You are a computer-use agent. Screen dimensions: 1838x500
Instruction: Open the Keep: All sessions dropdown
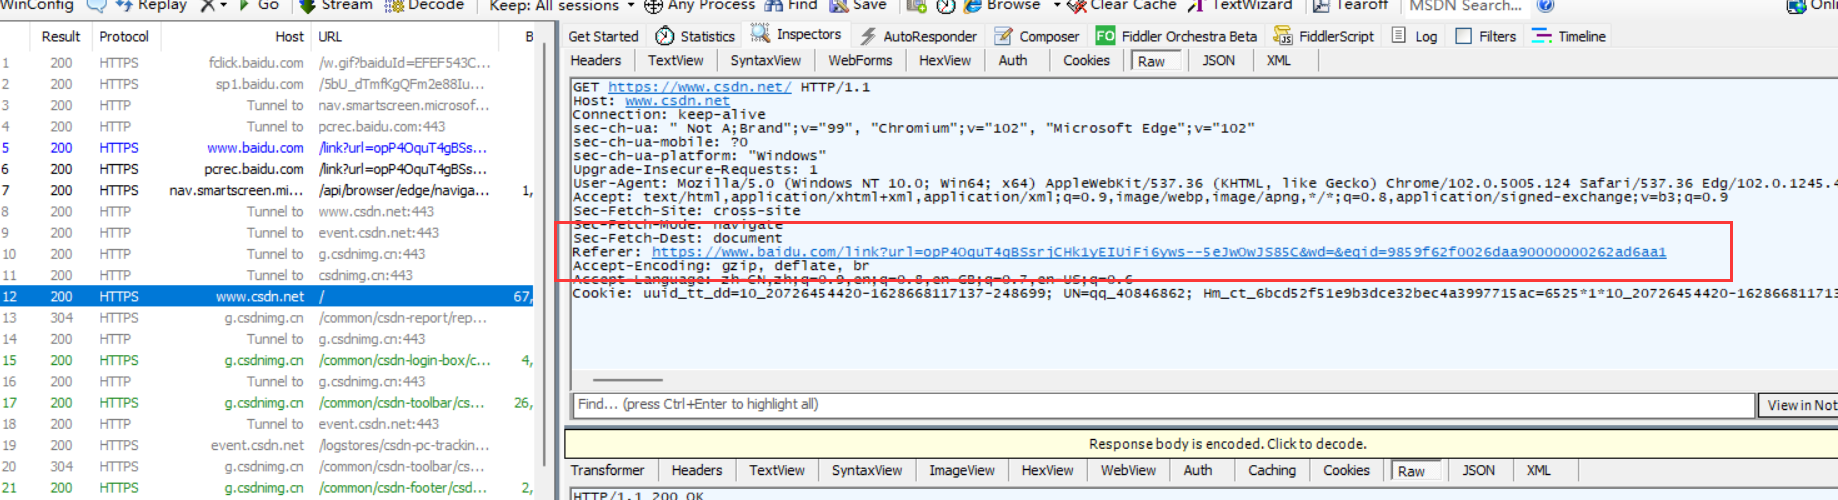(562, 5)
